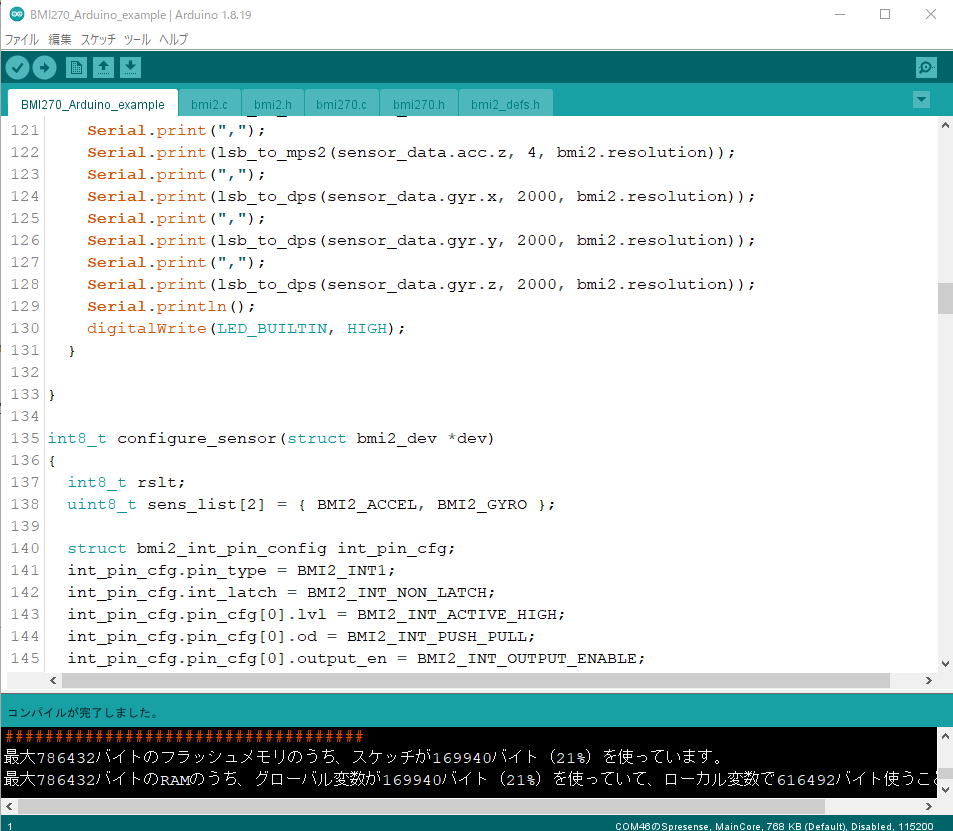Click line 138 sens_list declaration

310,504
